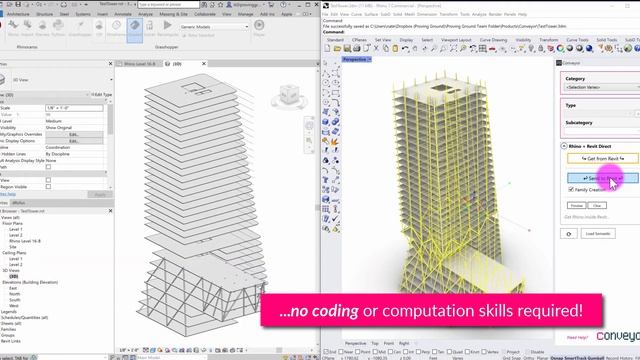Click padlock Lock icon in Rhino toolbar
Image resolution: width=640 pixels, height=360 pixels.
click(541, 49)
